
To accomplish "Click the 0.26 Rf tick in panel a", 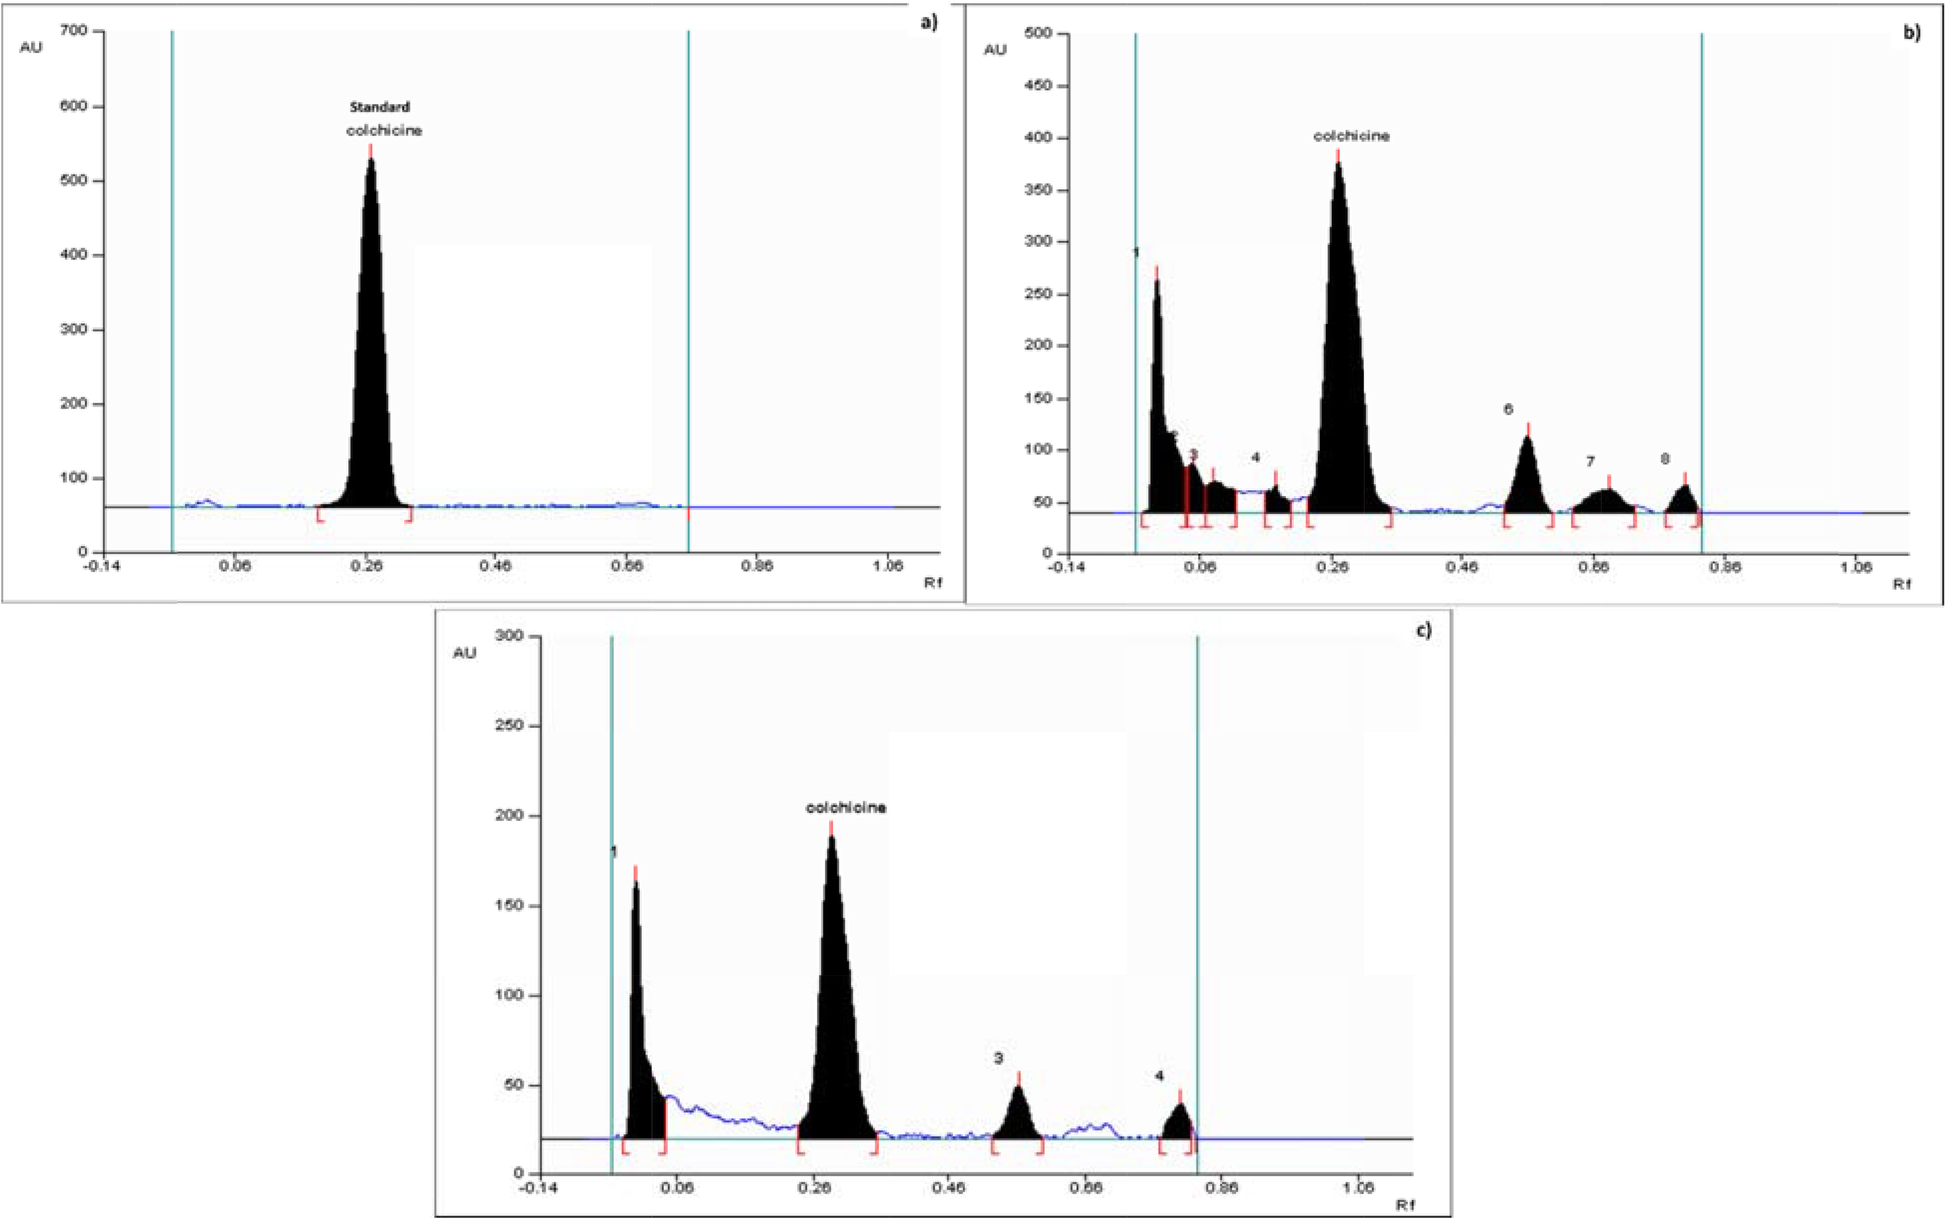I will [x=366, y=567].
